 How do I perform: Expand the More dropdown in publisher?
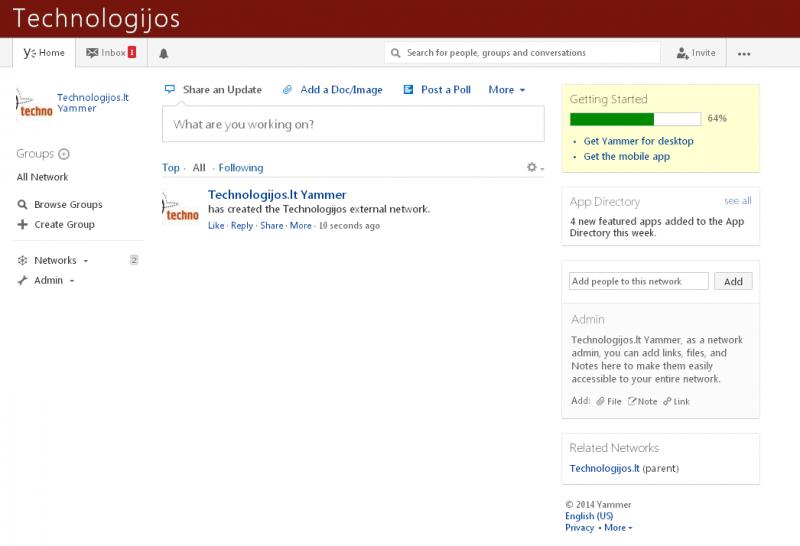[507, 89]
